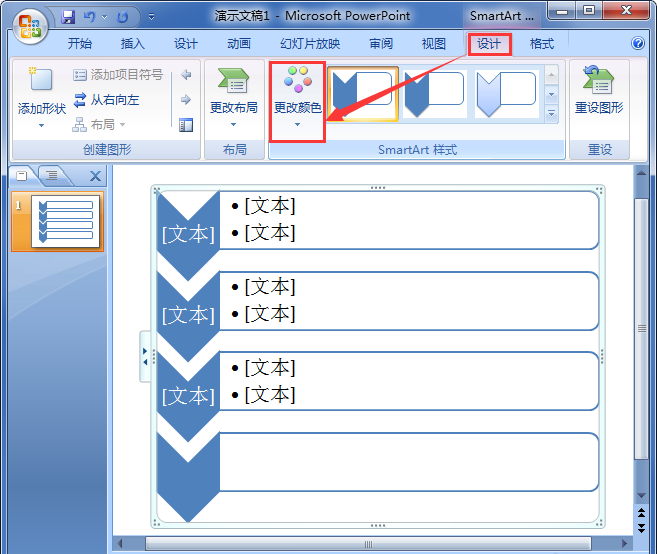Open the 审阅 ribbon tab
The width and height of the screenshot is (657, 554).
pyautogui.click(x=381, y=44)
